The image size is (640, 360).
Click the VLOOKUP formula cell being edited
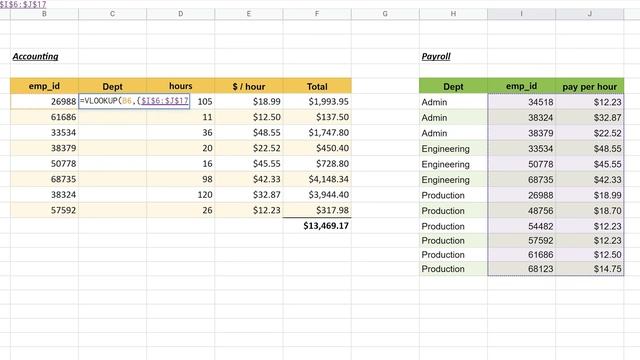pos(134,101)
